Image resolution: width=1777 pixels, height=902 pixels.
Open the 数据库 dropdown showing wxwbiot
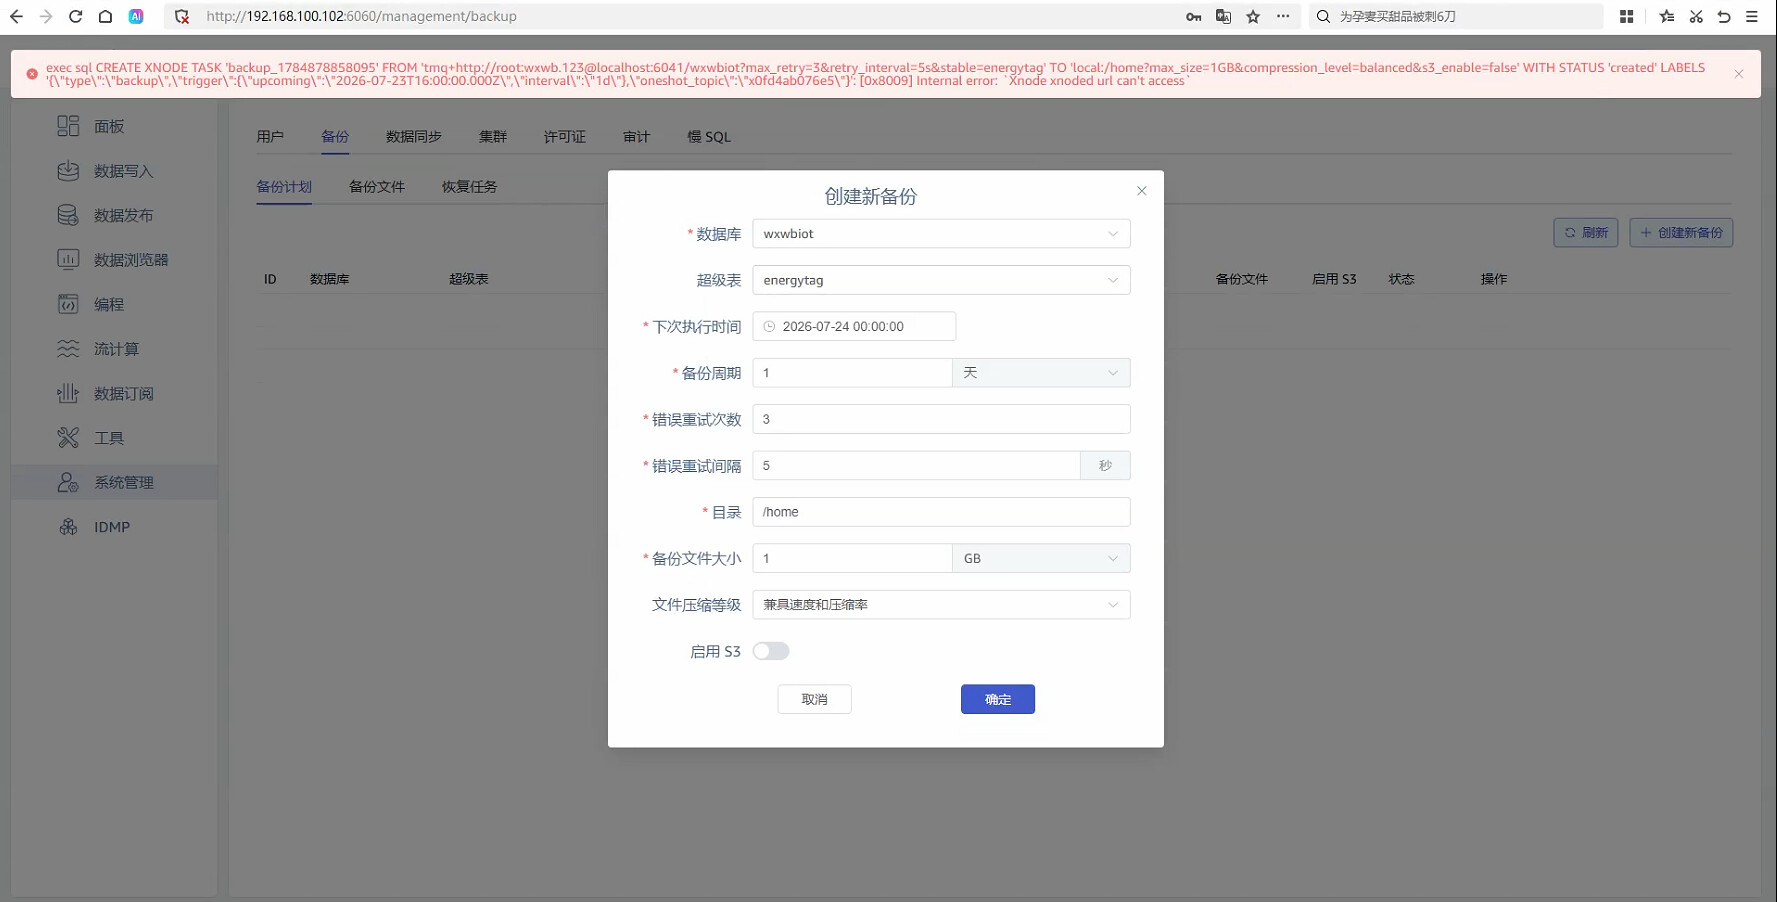pos(941,234)
